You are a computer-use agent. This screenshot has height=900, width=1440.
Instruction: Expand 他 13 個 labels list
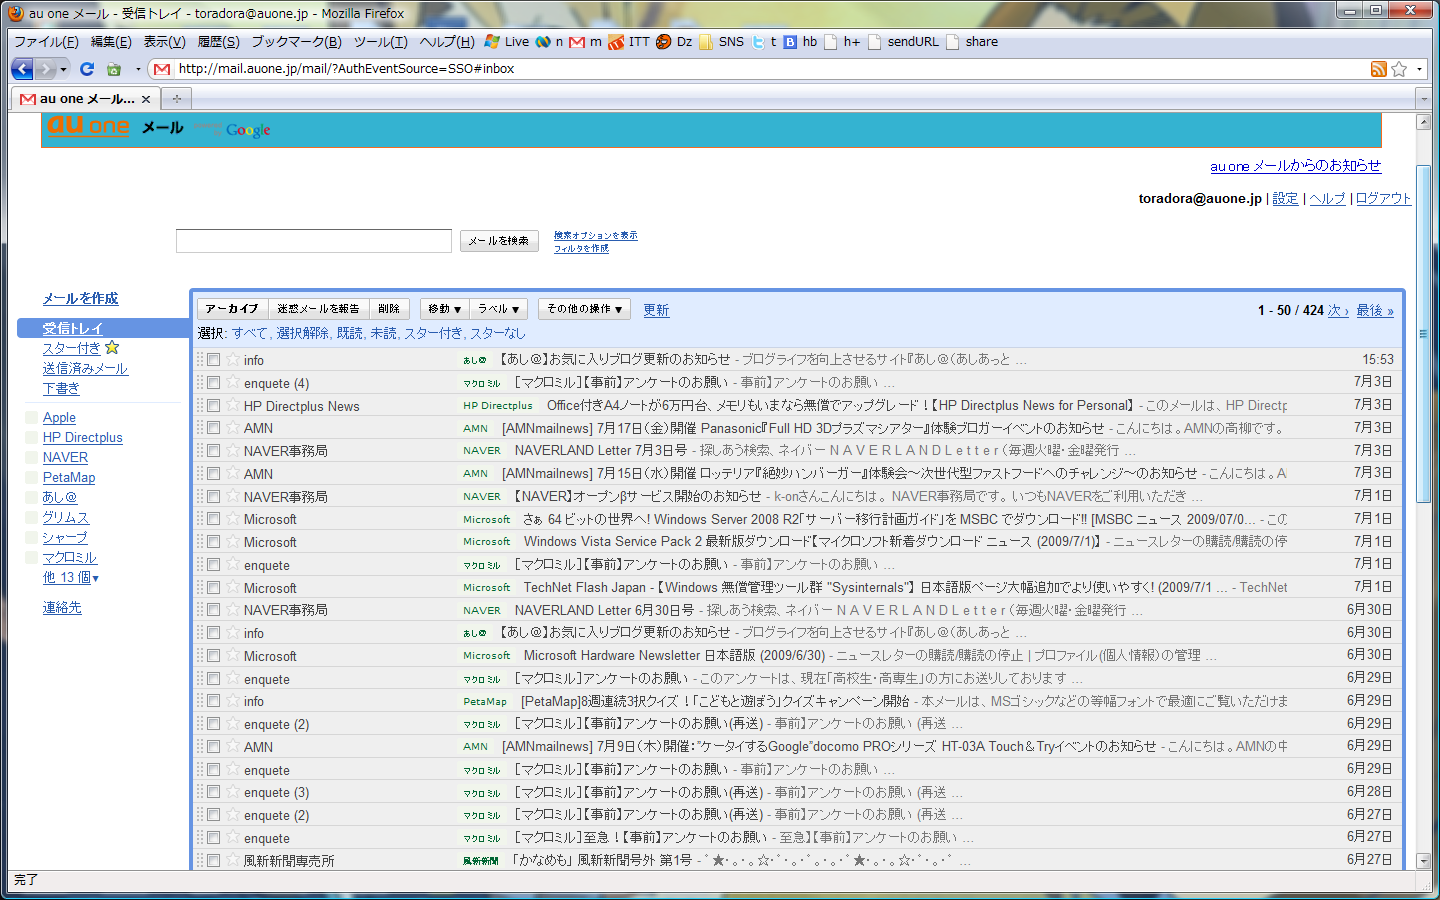71,578
